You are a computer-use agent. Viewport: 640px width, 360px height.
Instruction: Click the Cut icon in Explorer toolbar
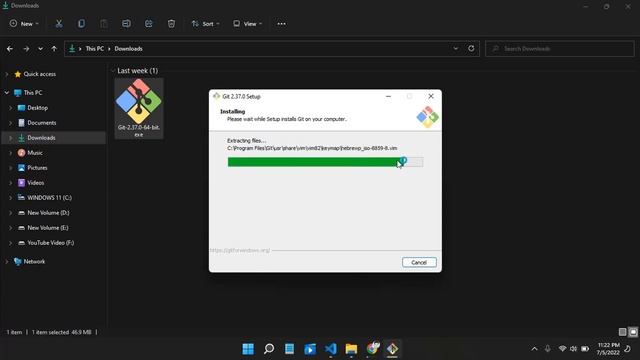[x=59, y=24]
